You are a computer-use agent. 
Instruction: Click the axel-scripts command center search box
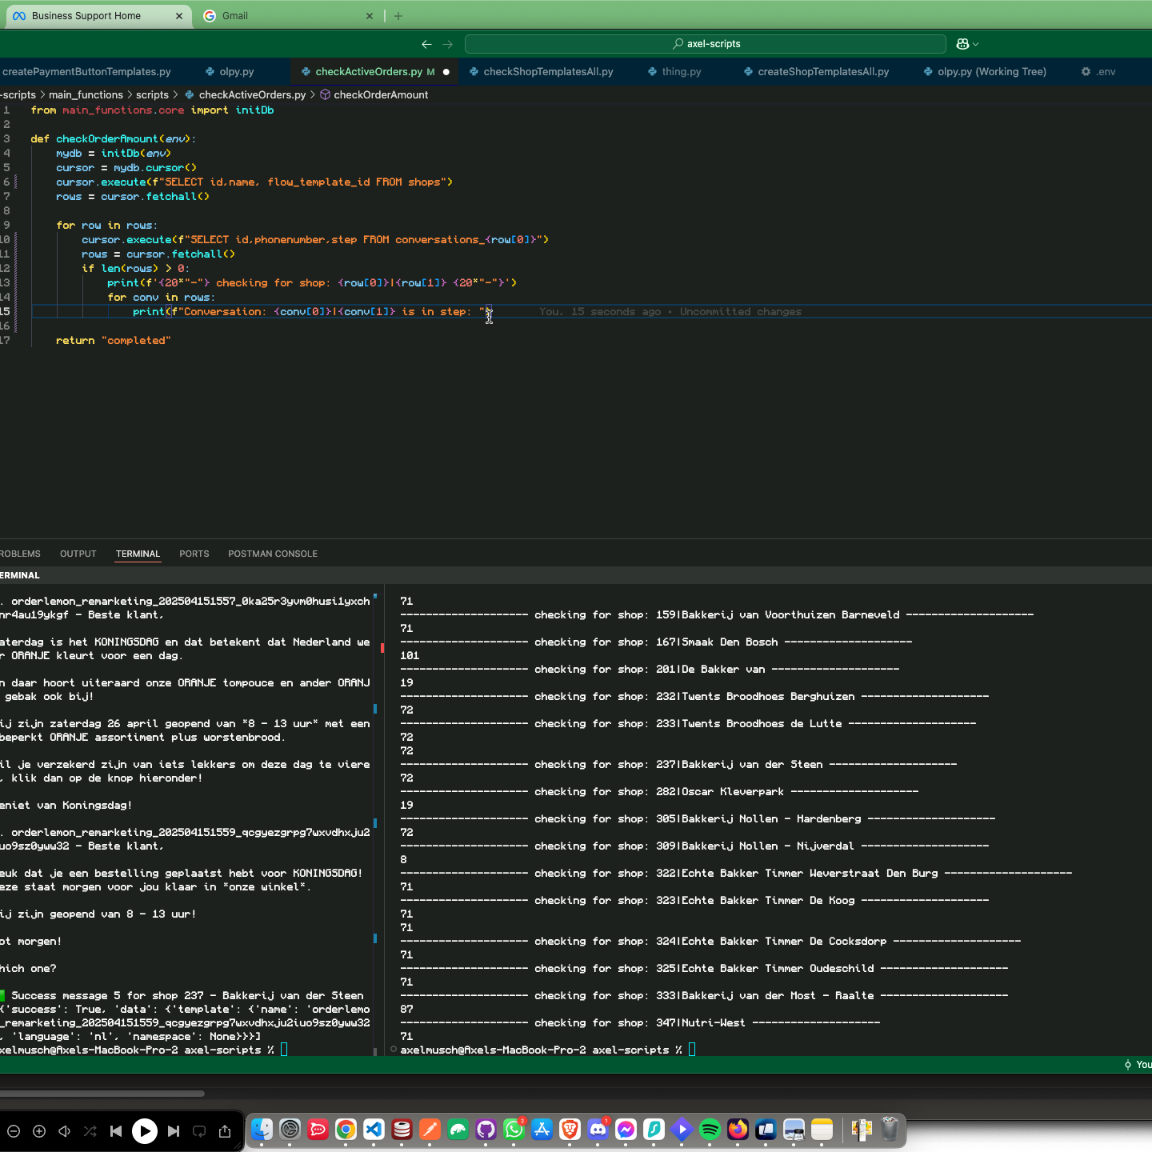(x=706, y=44)
